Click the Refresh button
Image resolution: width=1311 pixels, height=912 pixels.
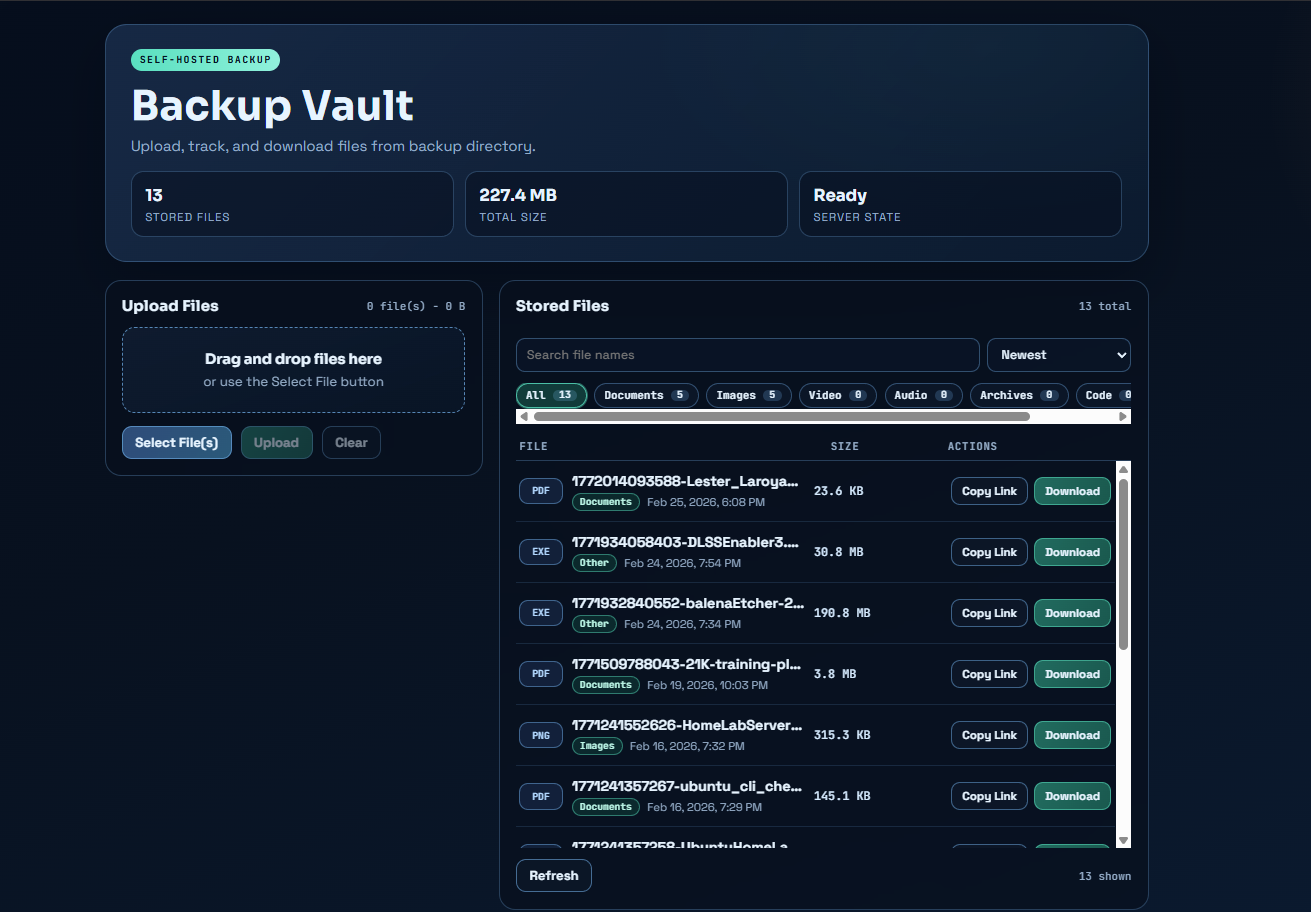[x=553, y=875]
